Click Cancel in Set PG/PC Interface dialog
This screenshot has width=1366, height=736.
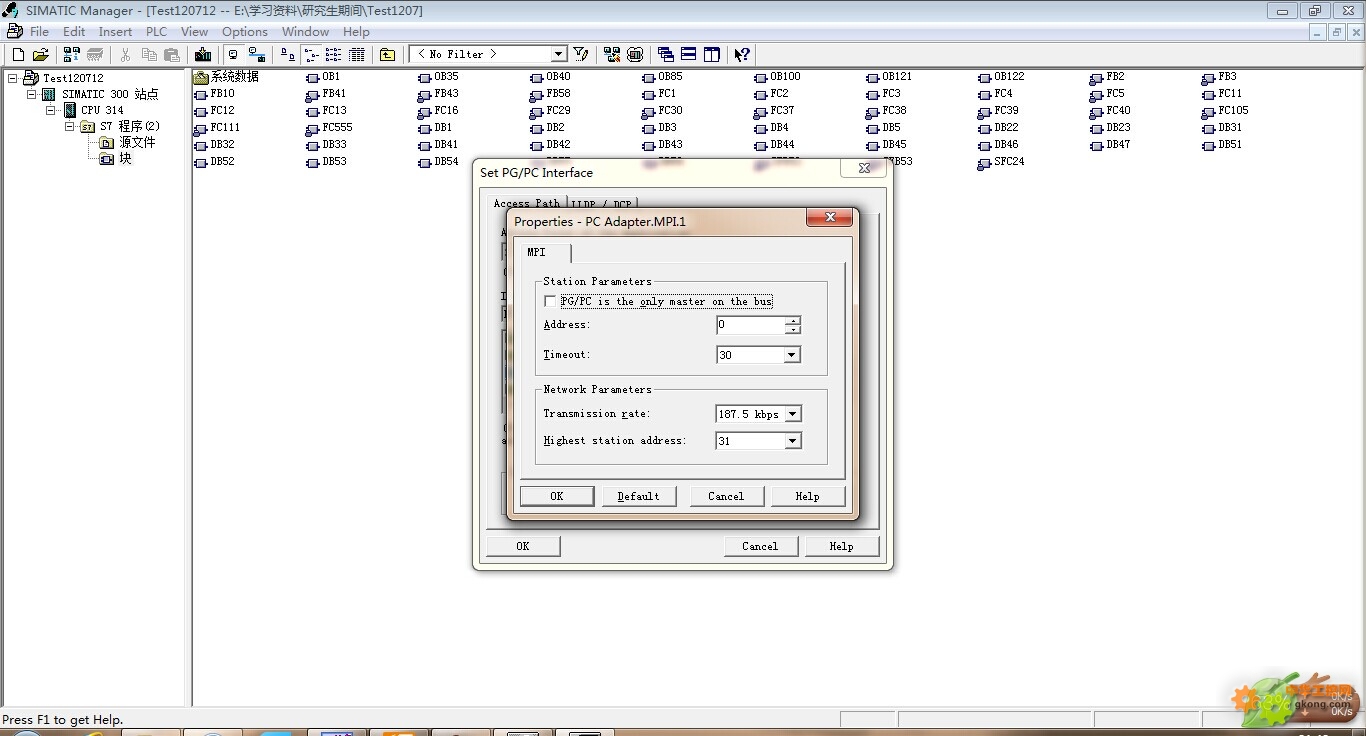[760, 546]
